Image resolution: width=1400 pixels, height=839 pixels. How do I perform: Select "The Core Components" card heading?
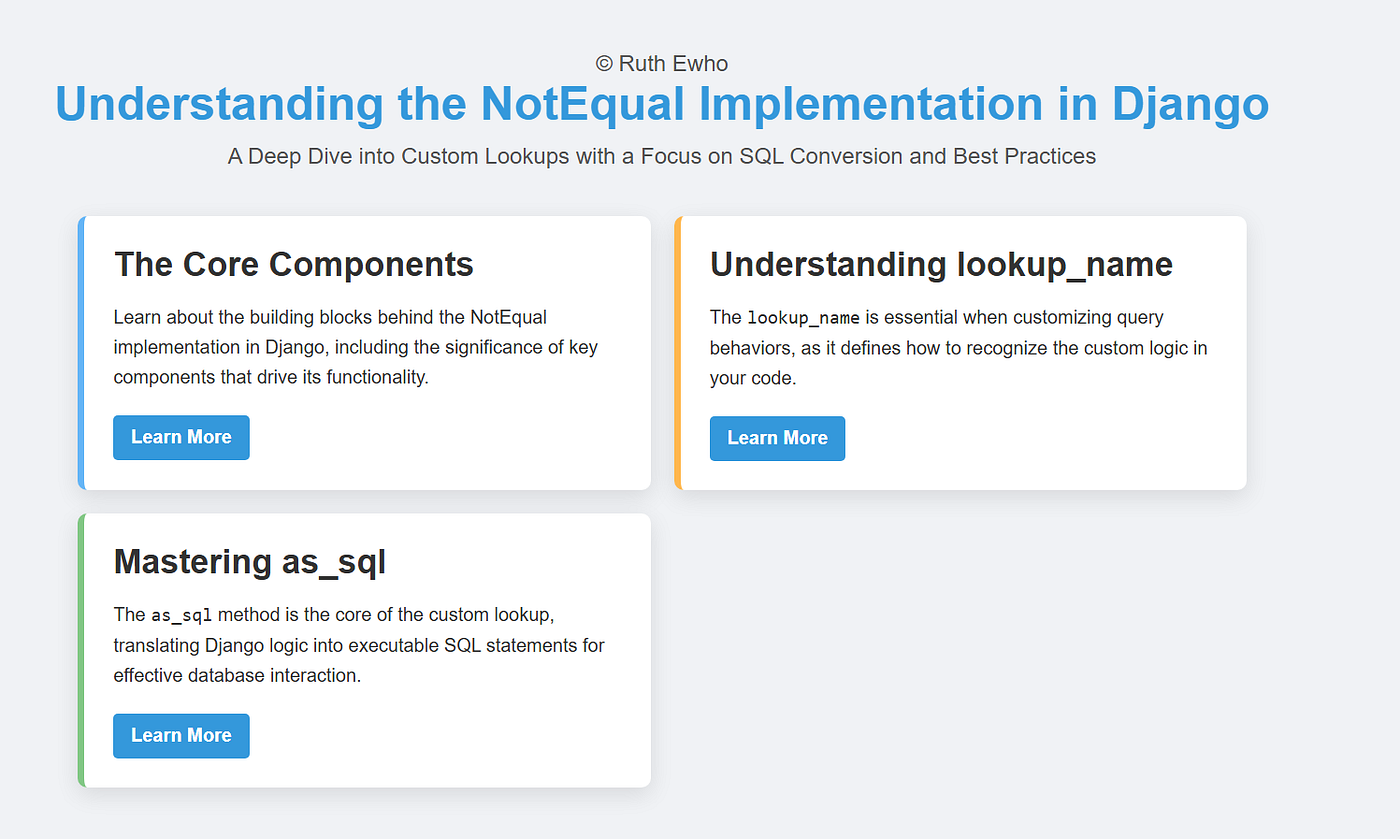[x=293, y=265]
